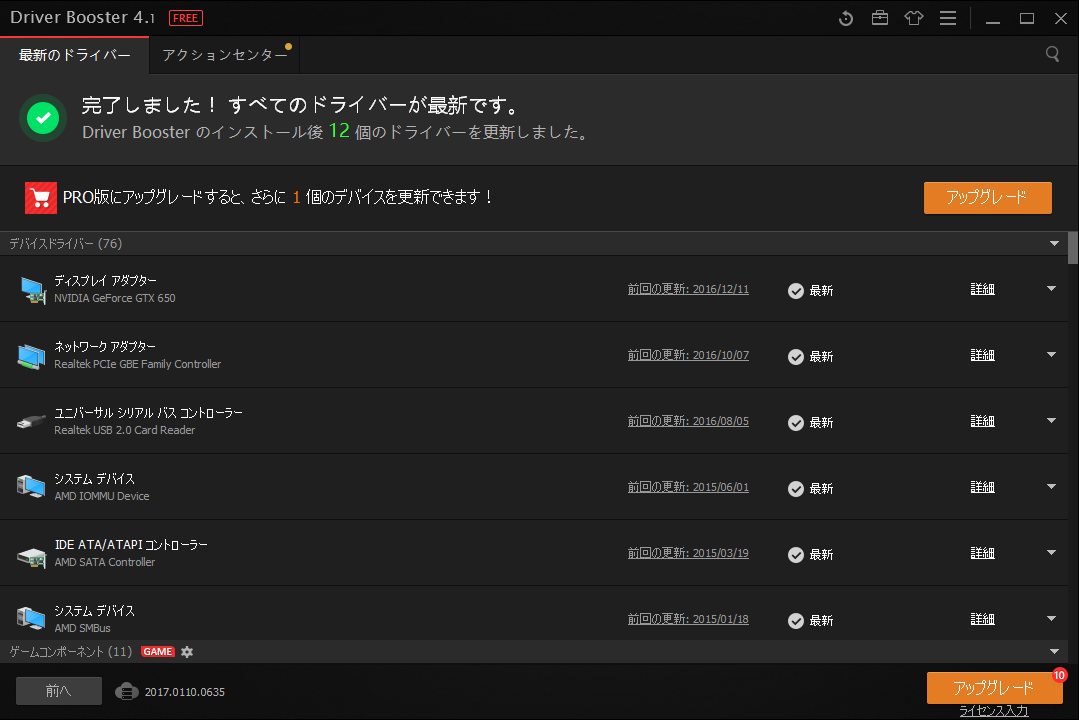Viewport: 1079px width, 720px height.
Task: Switch to アクションセンター tab
Action: coord(224,55)
